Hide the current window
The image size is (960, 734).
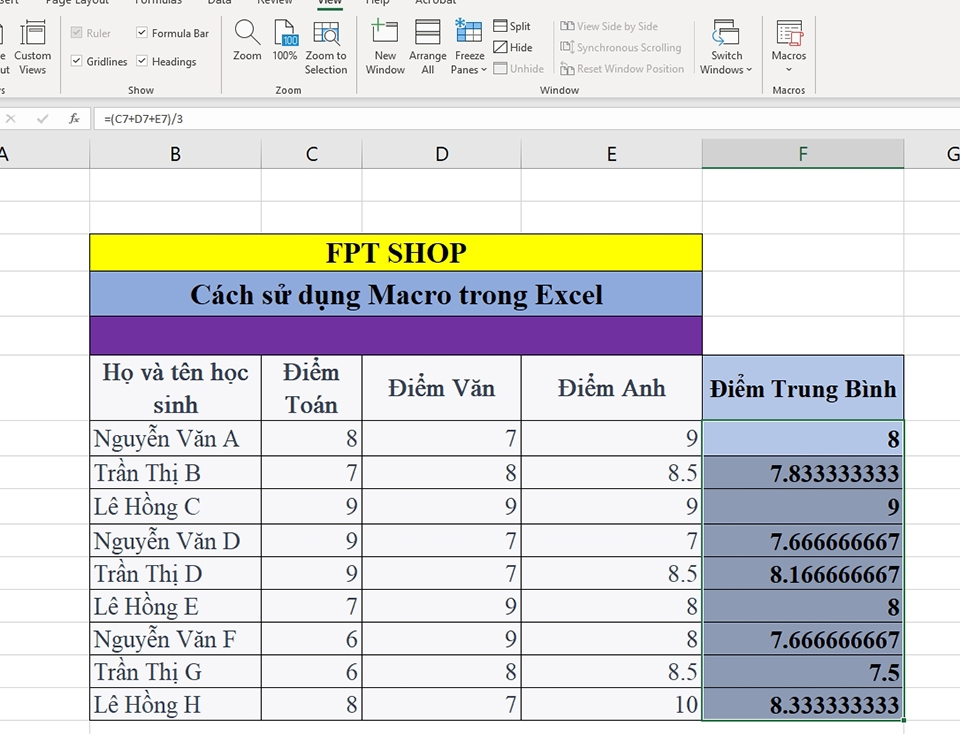click(513, 47)
